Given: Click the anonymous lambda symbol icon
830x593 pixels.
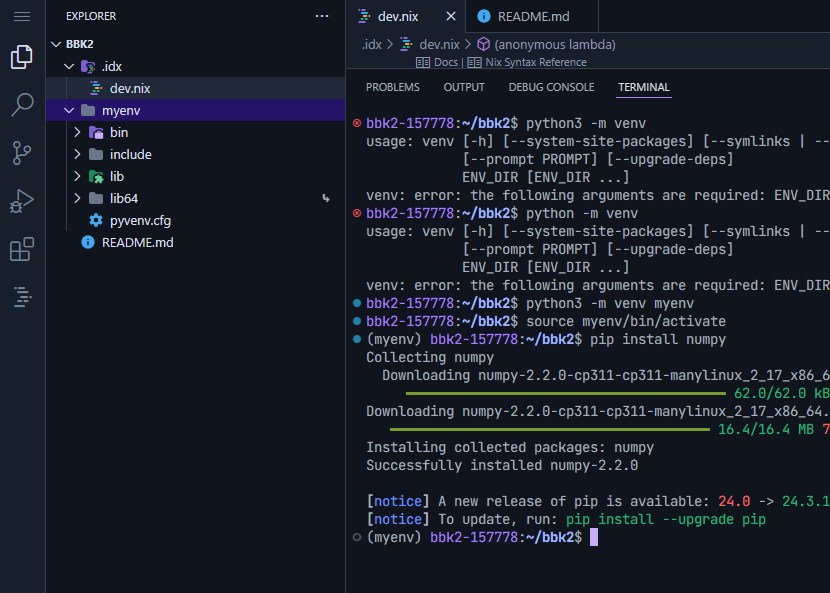Looking at the screenshot, I should (483, 44).
